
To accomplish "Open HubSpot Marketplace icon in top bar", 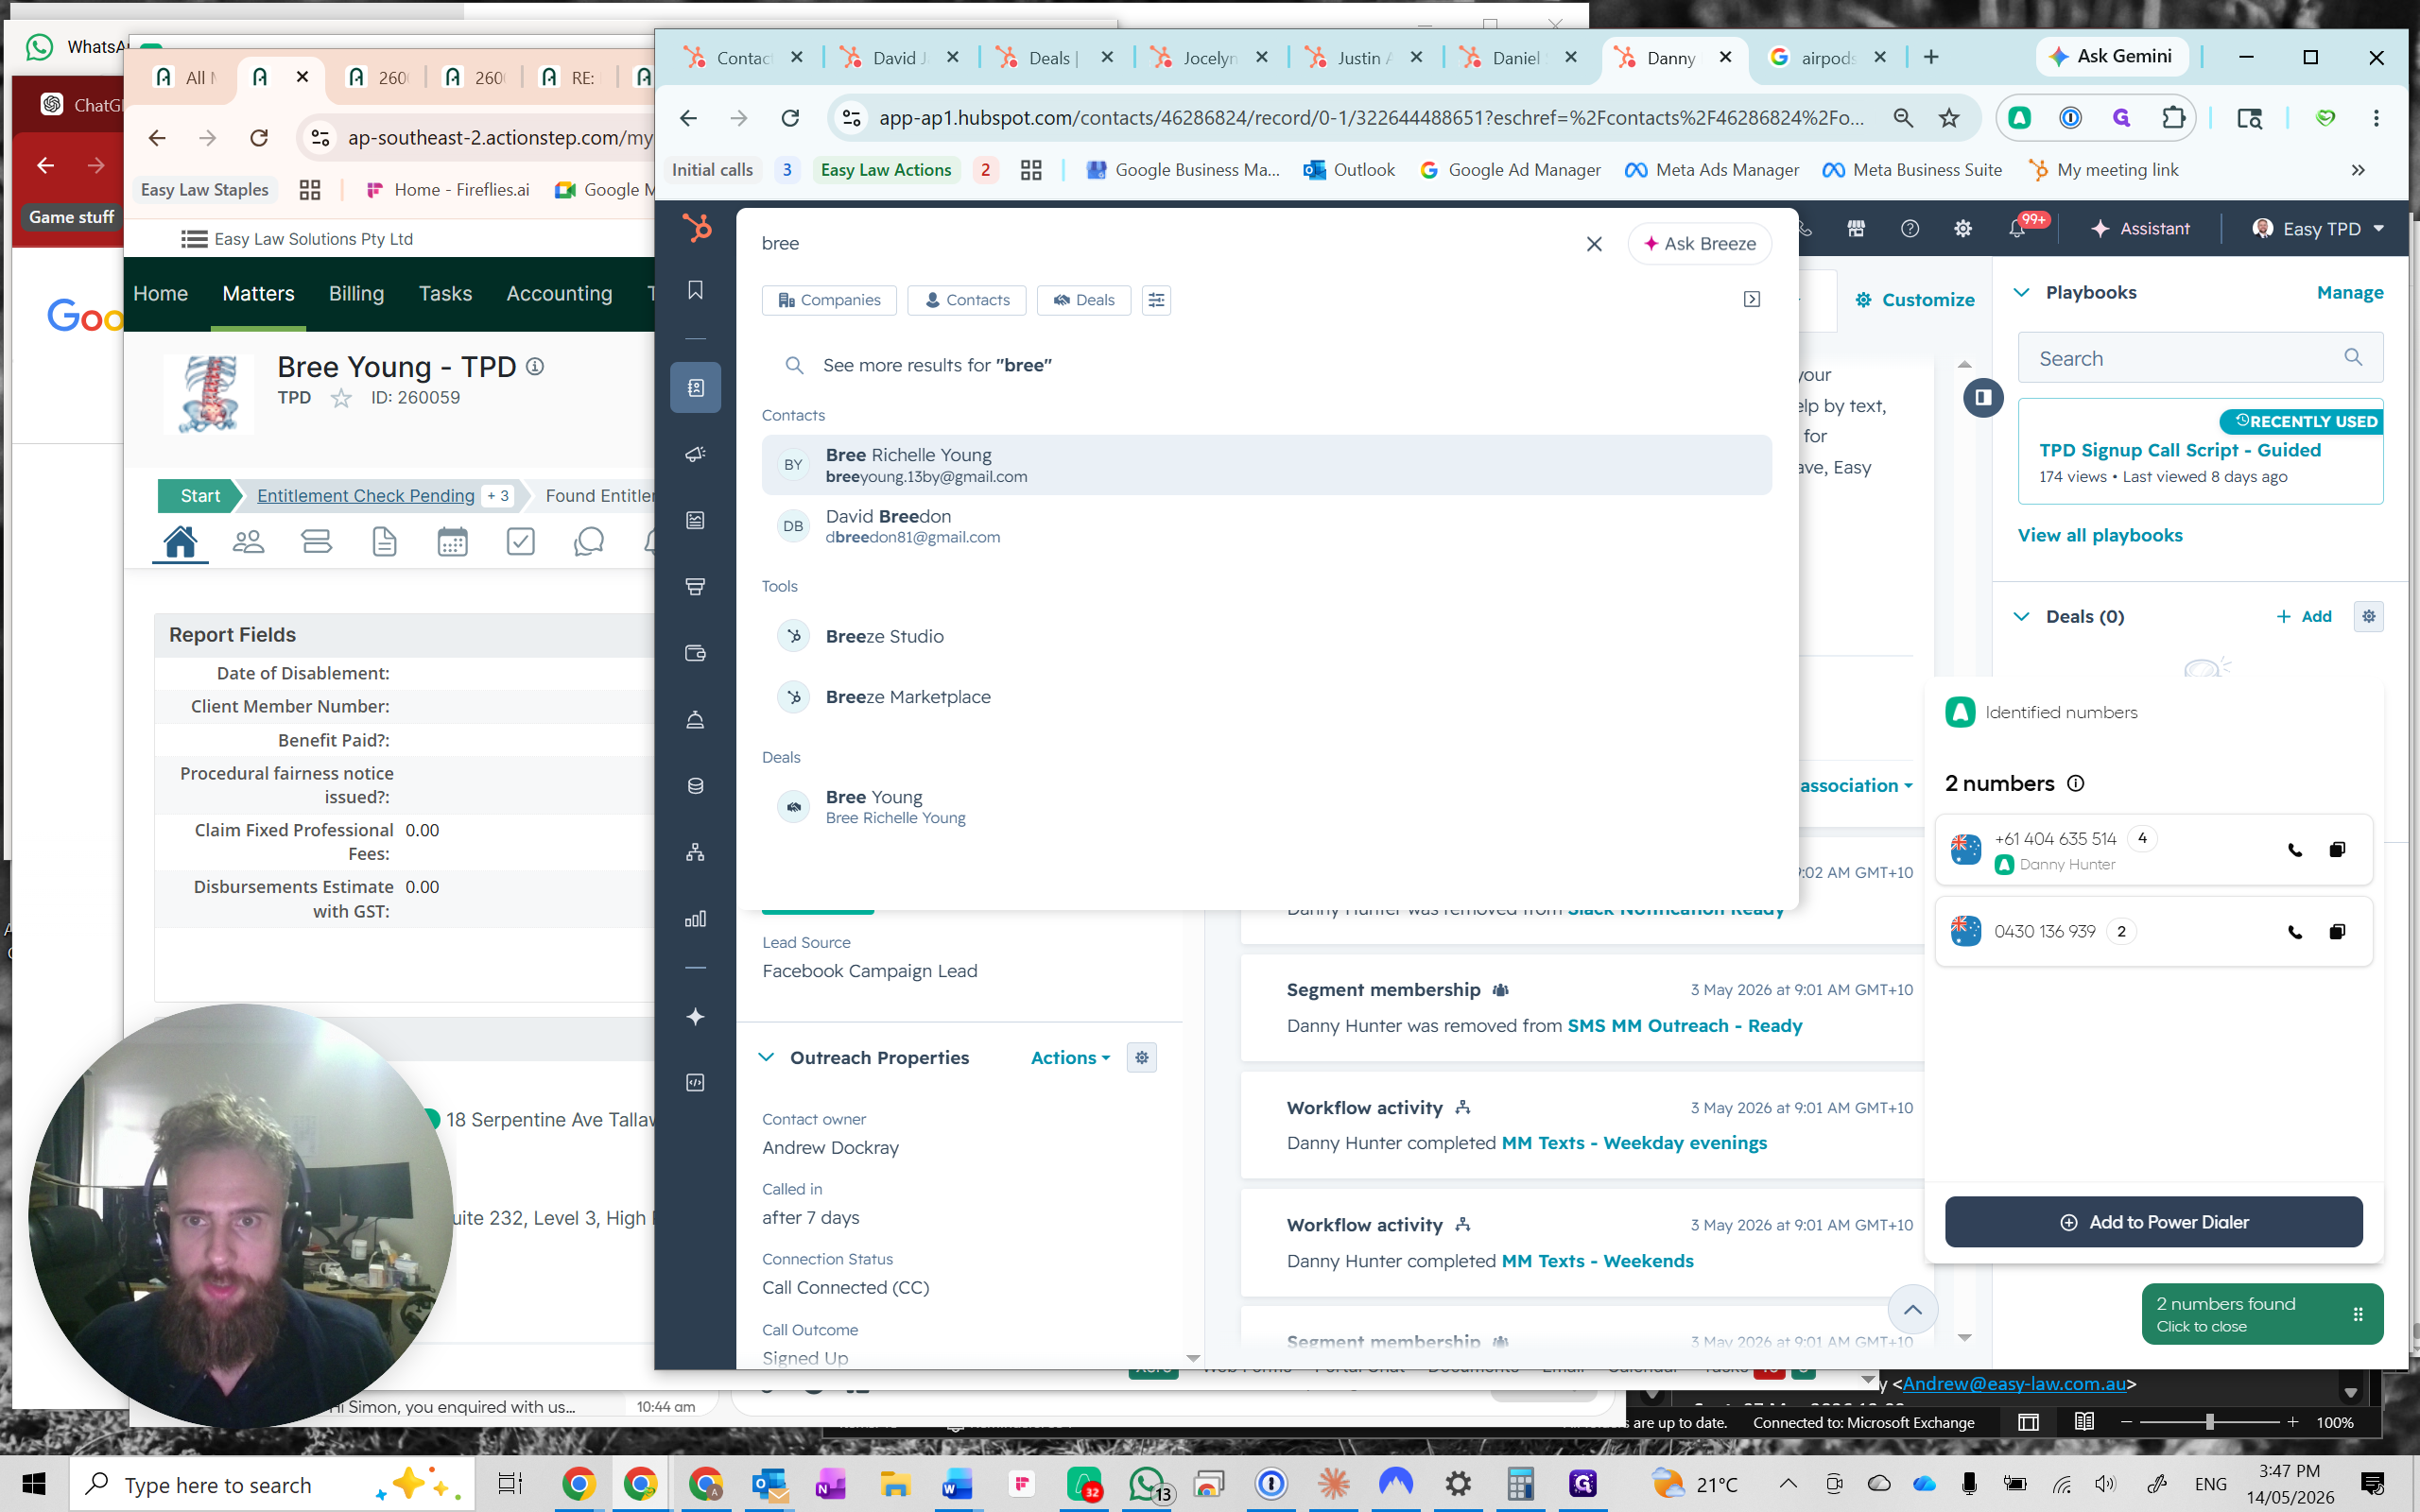I will pos(1856,229).
